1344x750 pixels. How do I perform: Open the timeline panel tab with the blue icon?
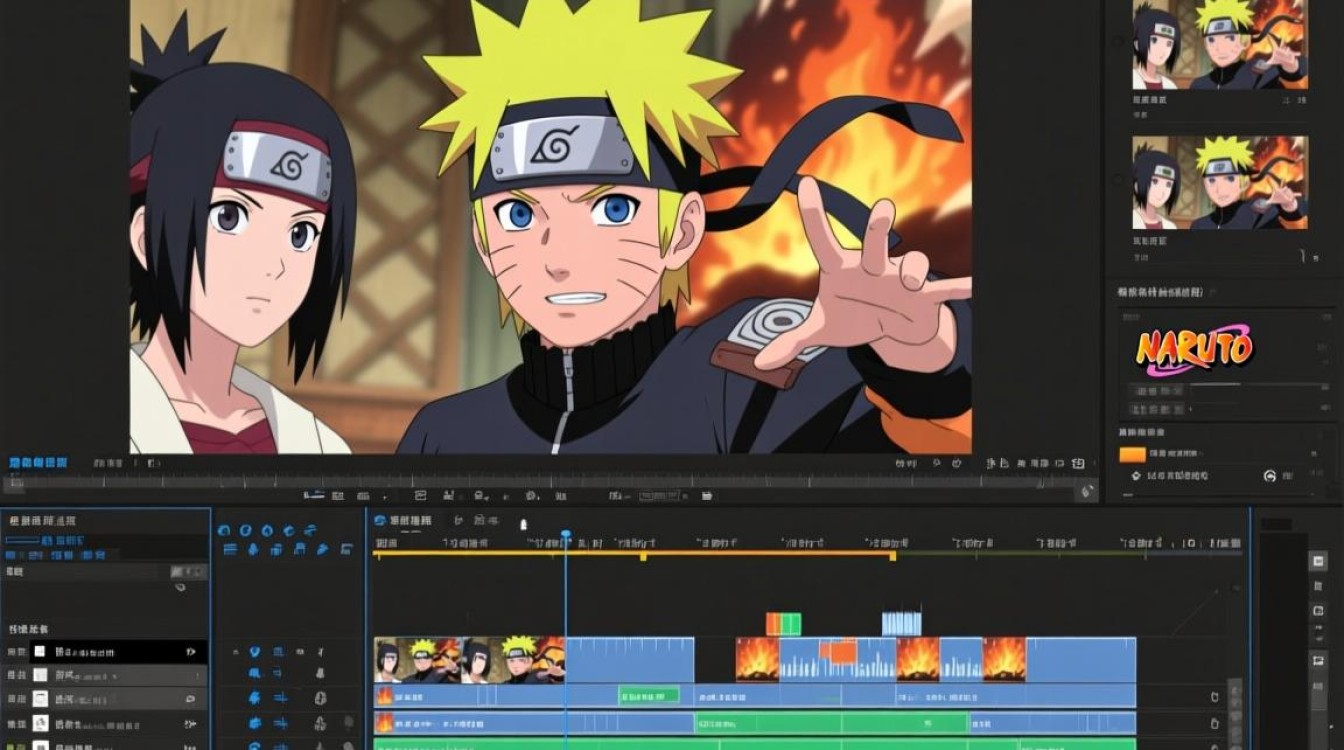click(x=402, y=520)
